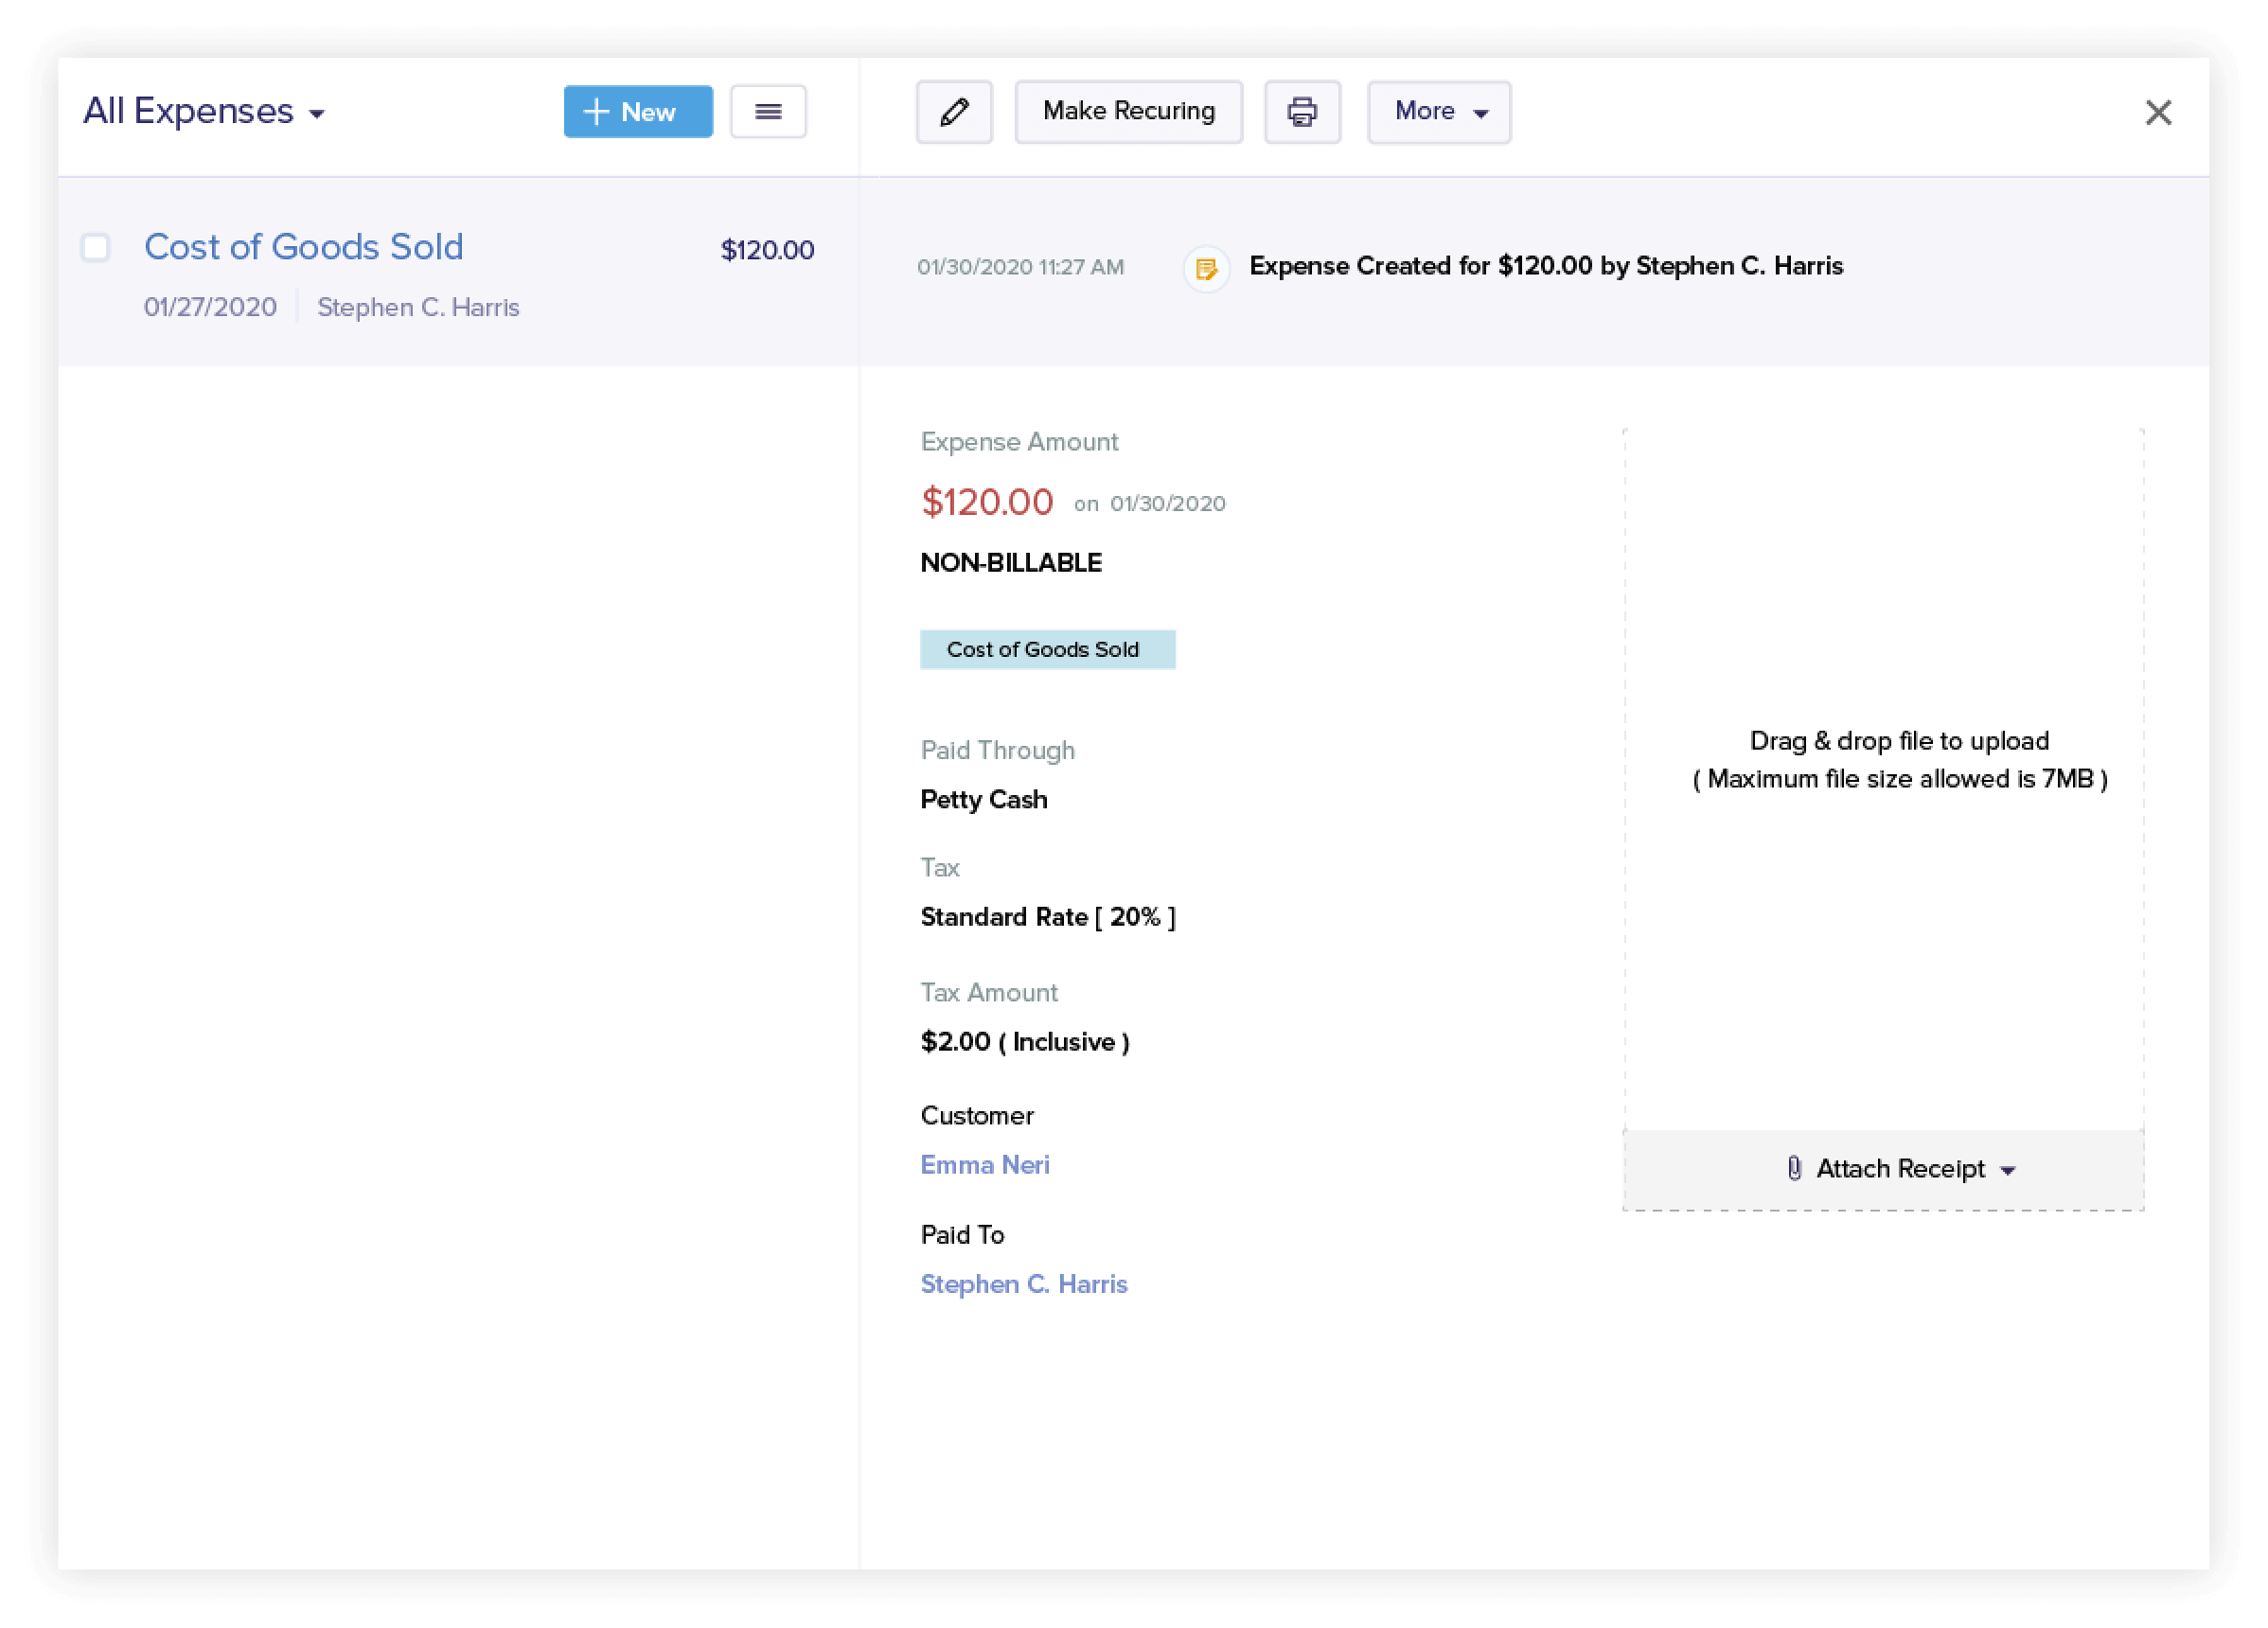Click the Cost of Goods Sold category tag

click(x=1048, y=649)
